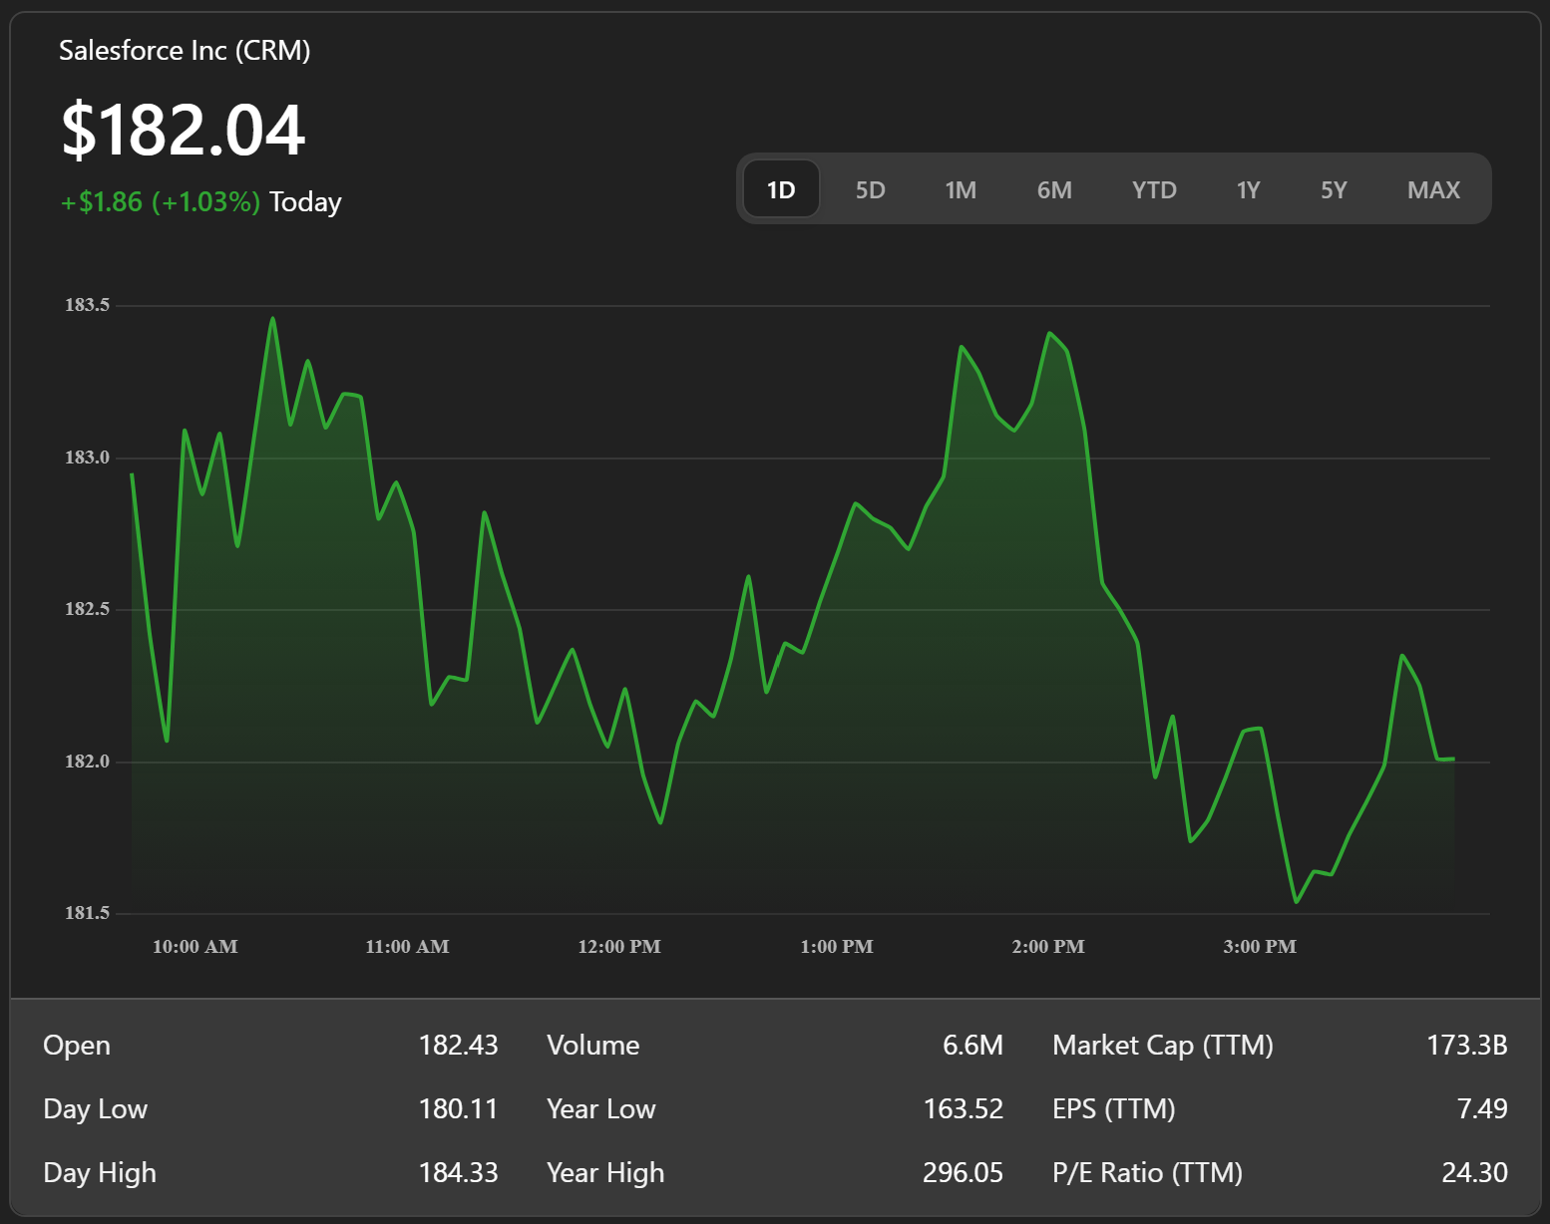Select the Market Cap (TTM) label
Screen dimensions: 1550x1224
[x=1163, y=1045]
